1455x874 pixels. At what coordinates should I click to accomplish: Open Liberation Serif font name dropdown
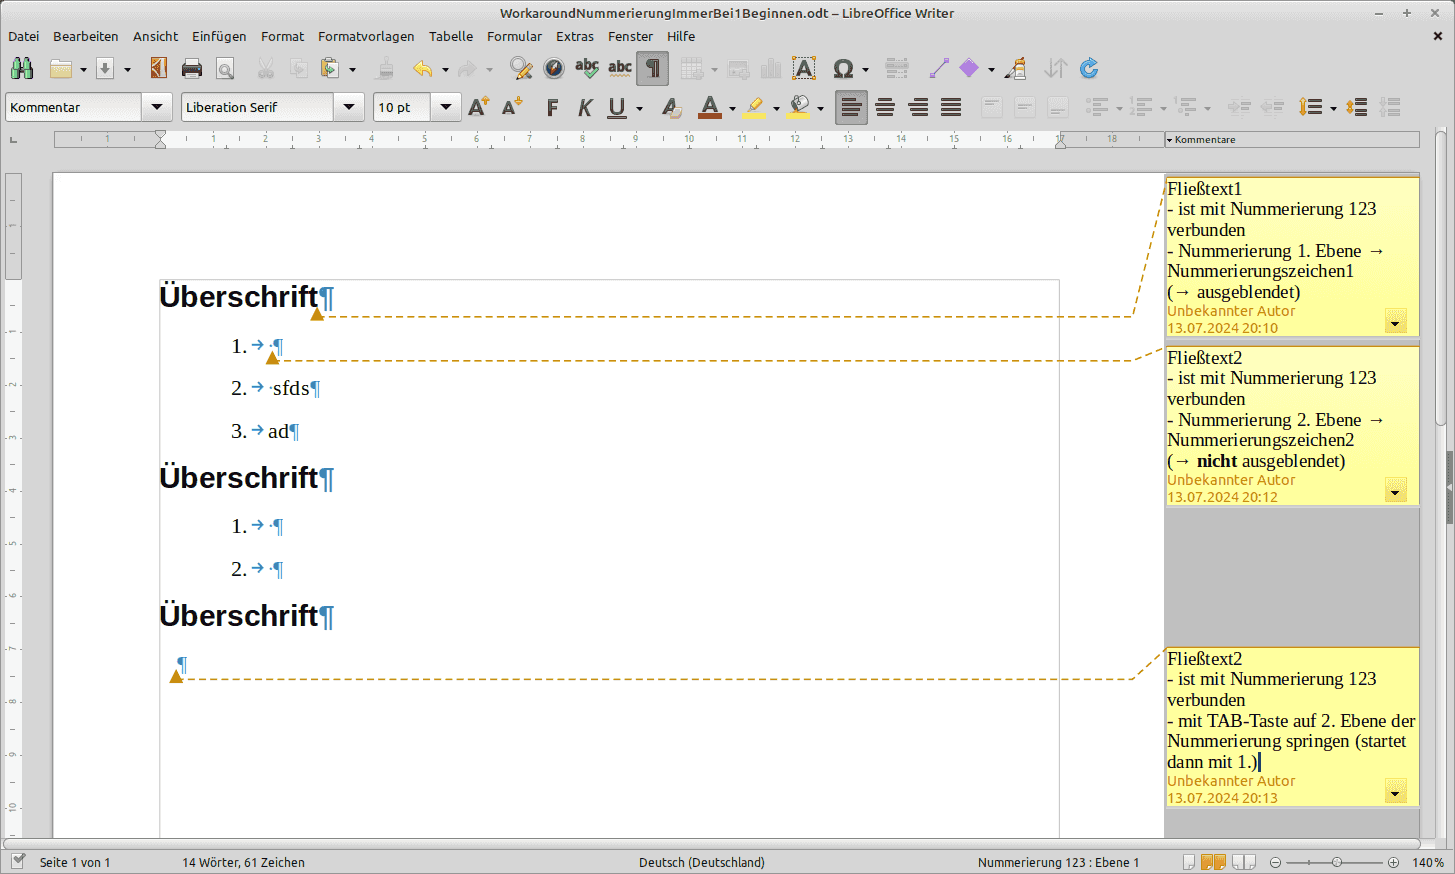(349, 107)
